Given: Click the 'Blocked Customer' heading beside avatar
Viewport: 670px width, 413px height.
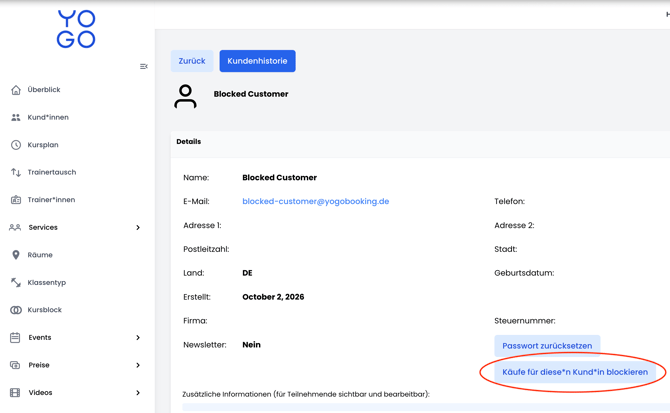Looking at the screenshot, I should pos(251,94).
